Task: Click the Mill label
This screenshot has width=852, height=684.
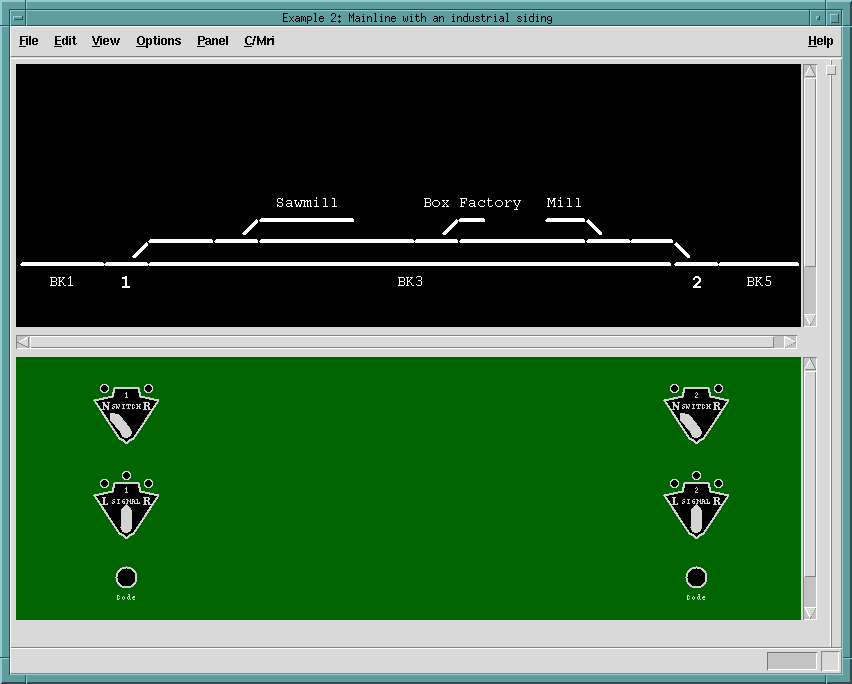Action: [x=563, y=203]
